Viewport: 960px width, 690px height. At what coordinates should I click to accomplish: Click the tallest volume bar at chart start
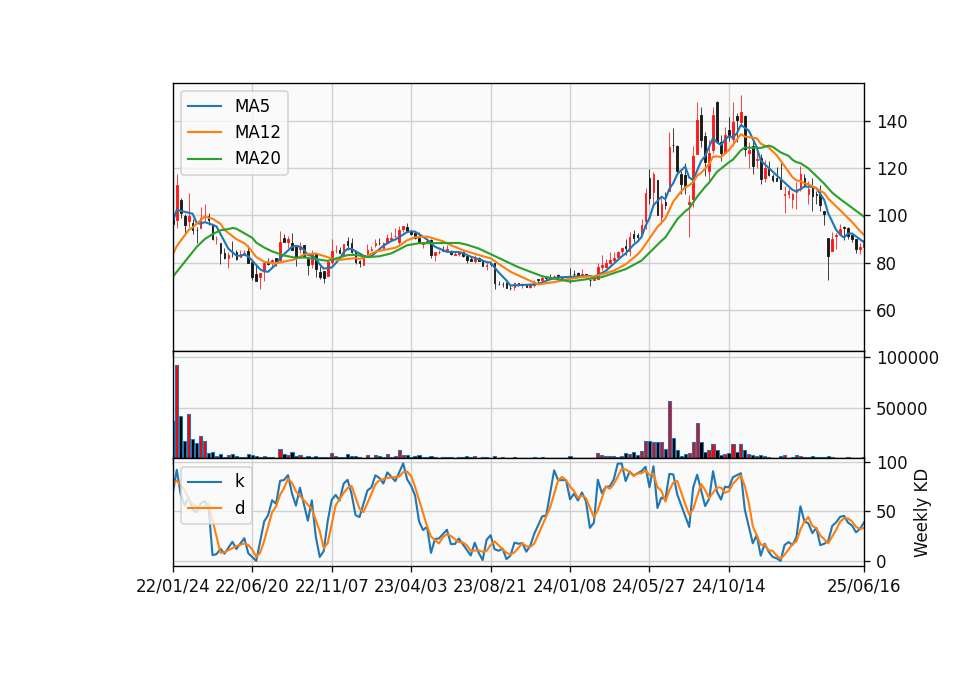(x=177, y=411)
